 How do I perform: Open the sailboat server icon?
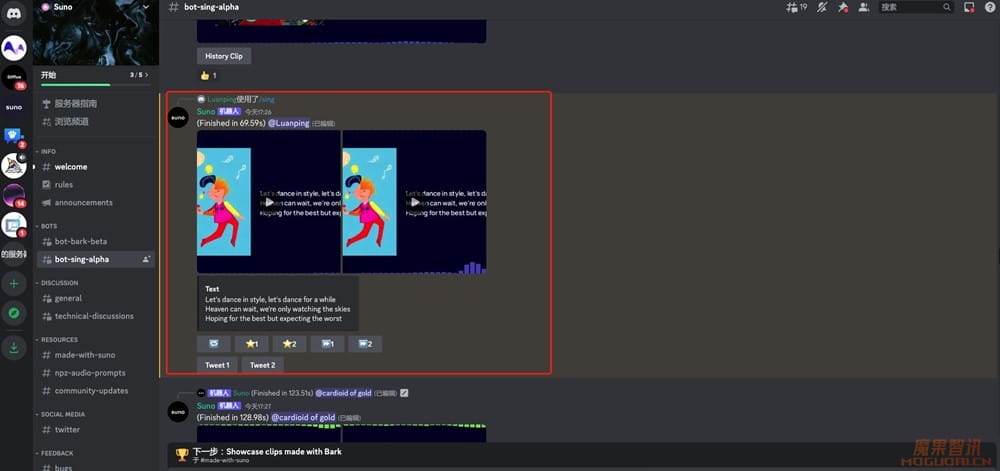(x=13, y=166)
